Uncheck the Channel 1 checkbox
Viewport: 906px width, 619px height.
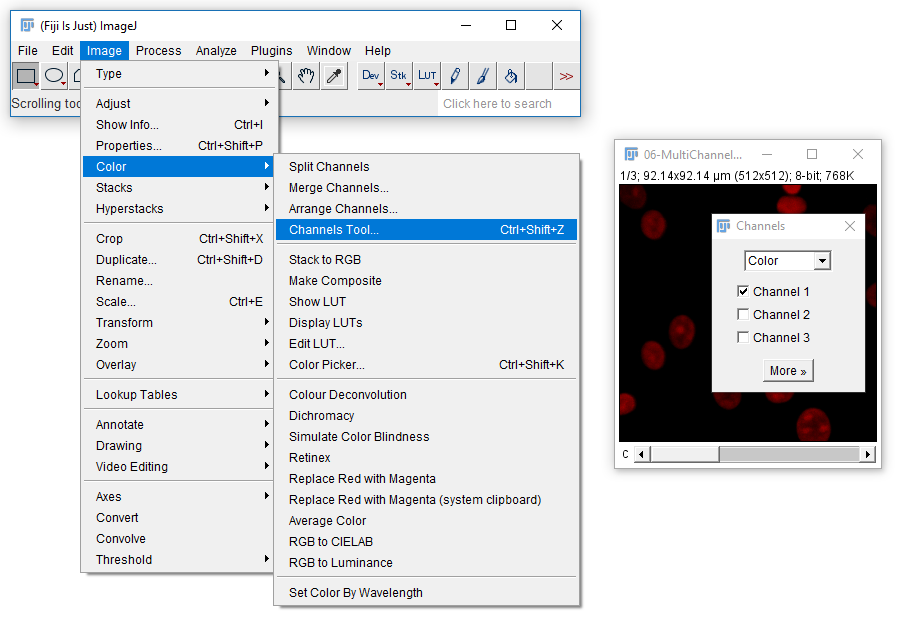743,292
